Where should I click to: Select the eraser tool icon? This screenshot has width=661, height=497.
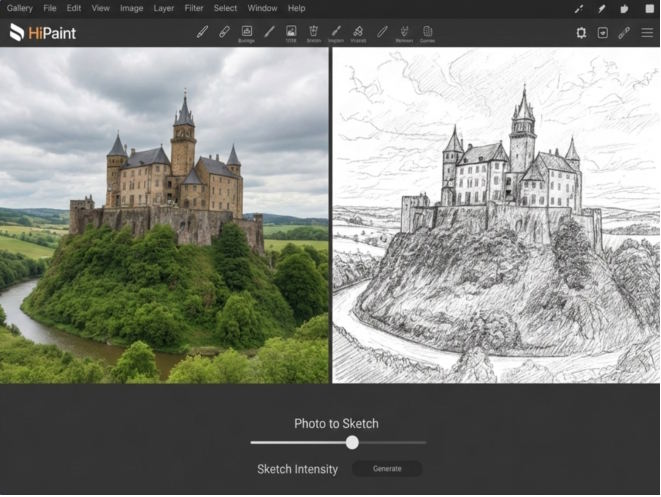(x=224, y=32)
